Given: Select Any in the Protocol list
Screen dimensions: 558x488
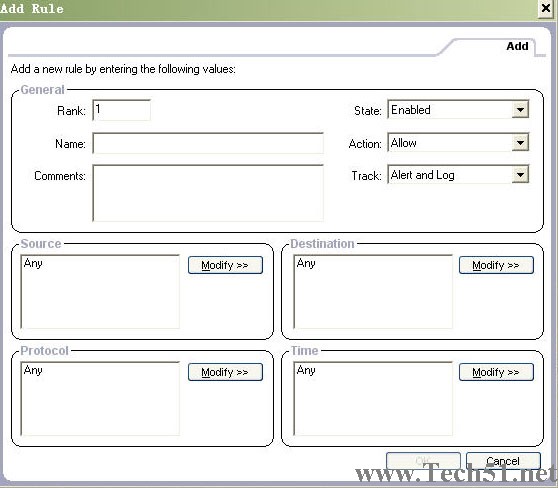Looking at the screenshot, I should (x=33, y=370).
